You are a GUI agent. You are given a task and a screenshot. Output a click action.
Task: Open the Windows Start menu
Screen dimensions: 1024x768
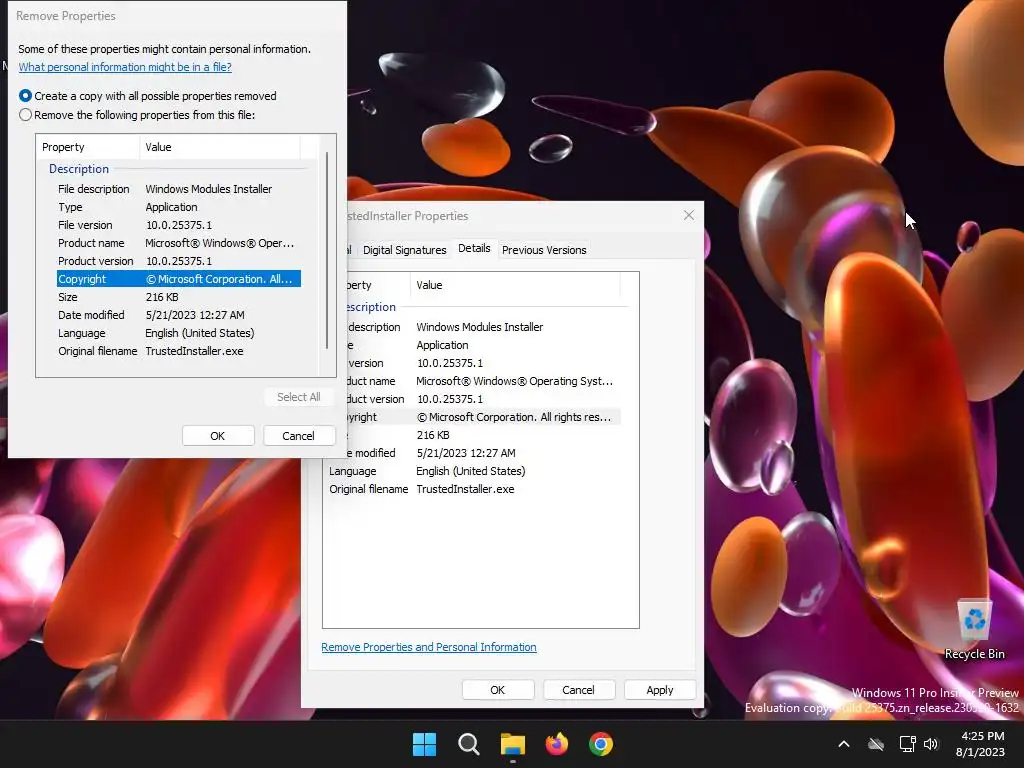[x=424, y=744]
